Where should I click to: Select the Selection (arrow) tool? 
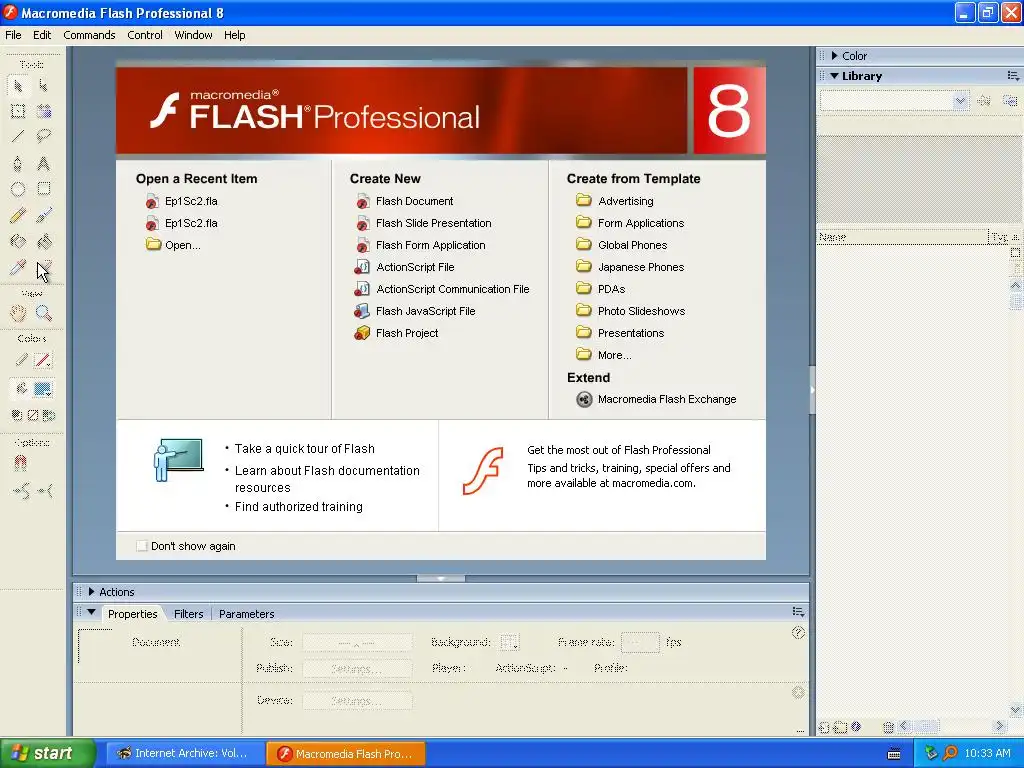[x=18, y=86]
